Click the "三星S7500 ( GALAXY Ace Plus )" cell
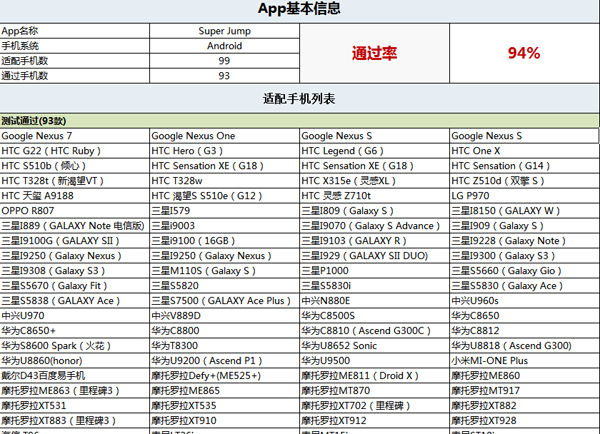The image size is (600, 434). [224, 300]
